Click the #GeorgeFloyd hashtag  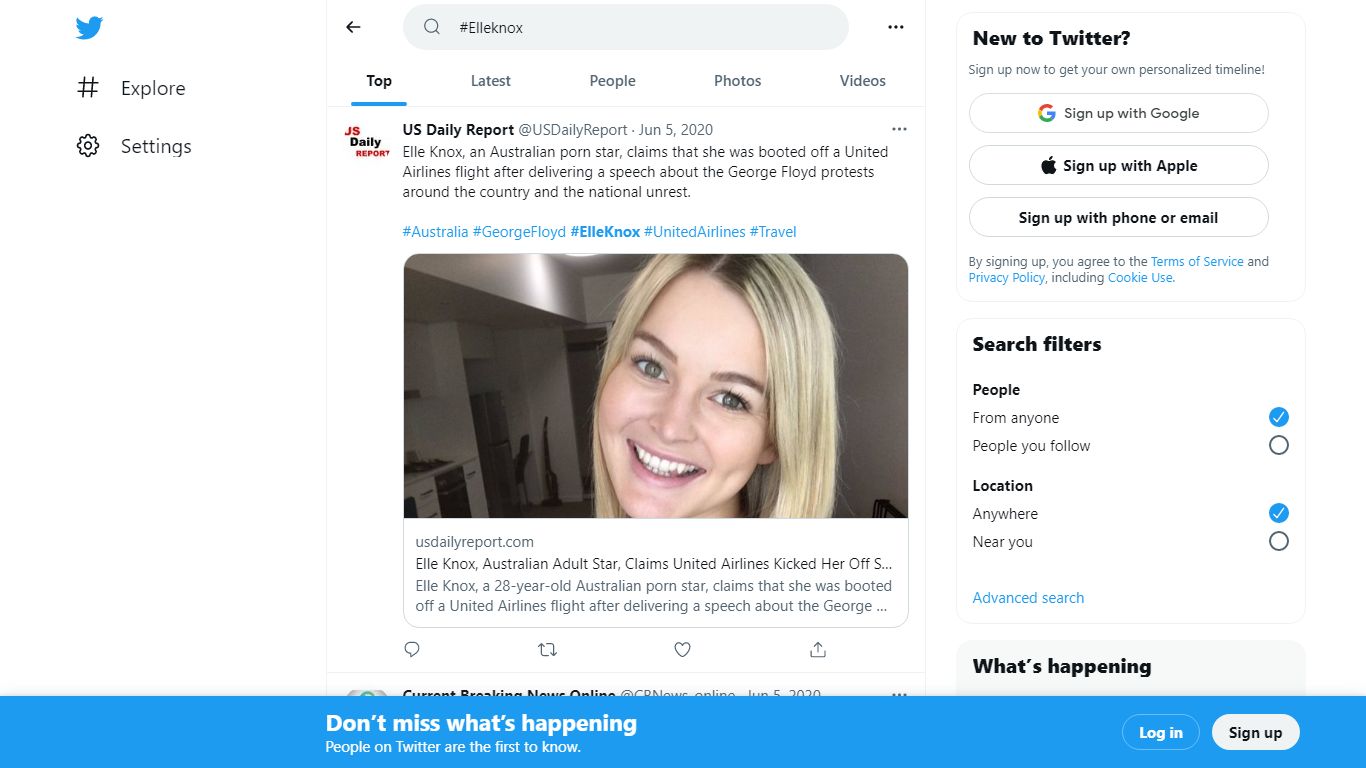(x=519, y=231)
